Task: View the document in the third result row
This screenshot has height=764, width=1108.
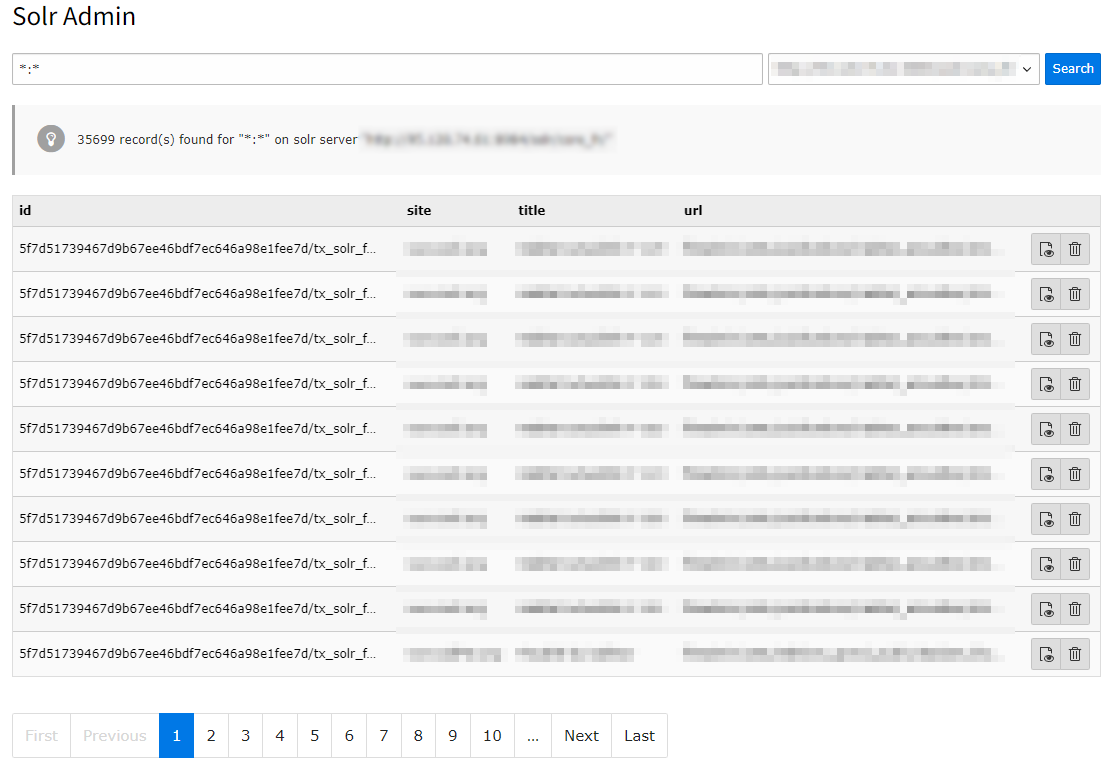Action: click(x=1046, y=339)
